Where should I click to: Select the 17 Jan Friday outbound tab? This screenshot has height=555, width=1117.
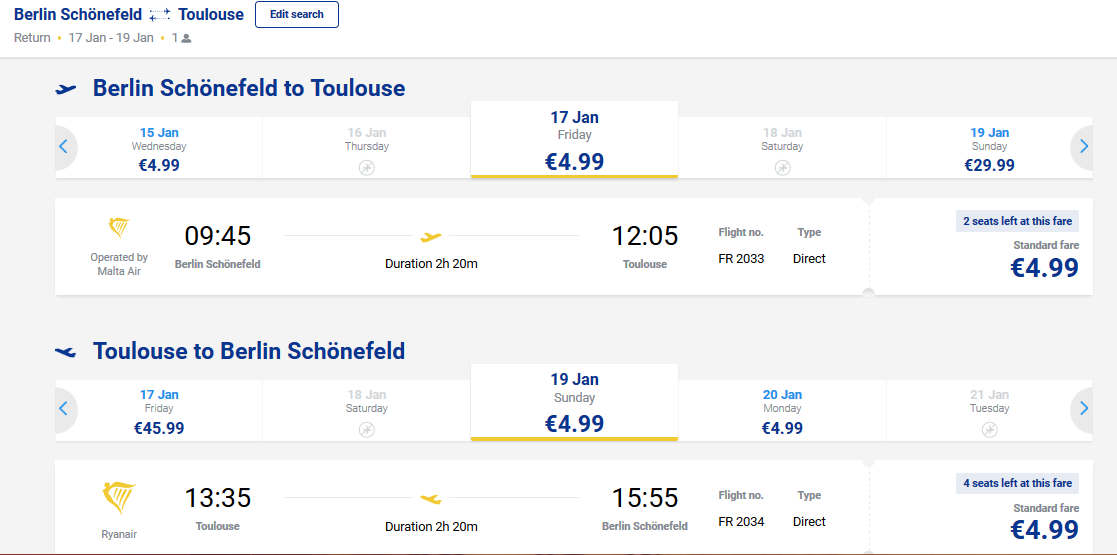coord(574,140)
